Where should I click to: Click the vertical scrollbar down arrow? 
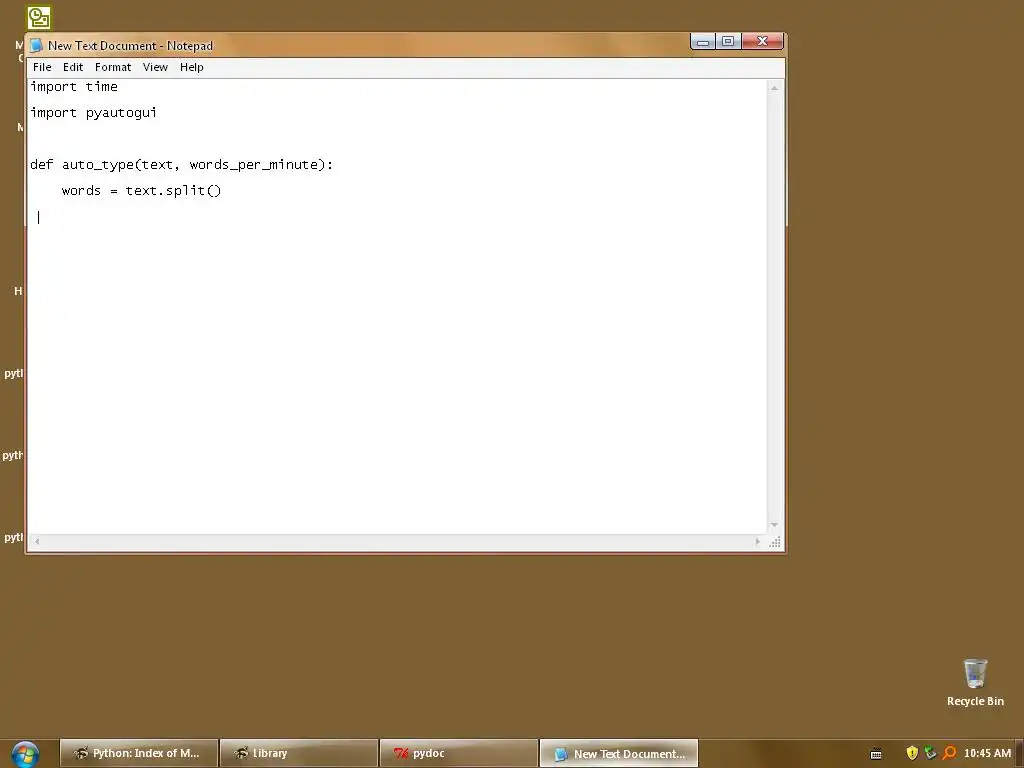(775, 525)
